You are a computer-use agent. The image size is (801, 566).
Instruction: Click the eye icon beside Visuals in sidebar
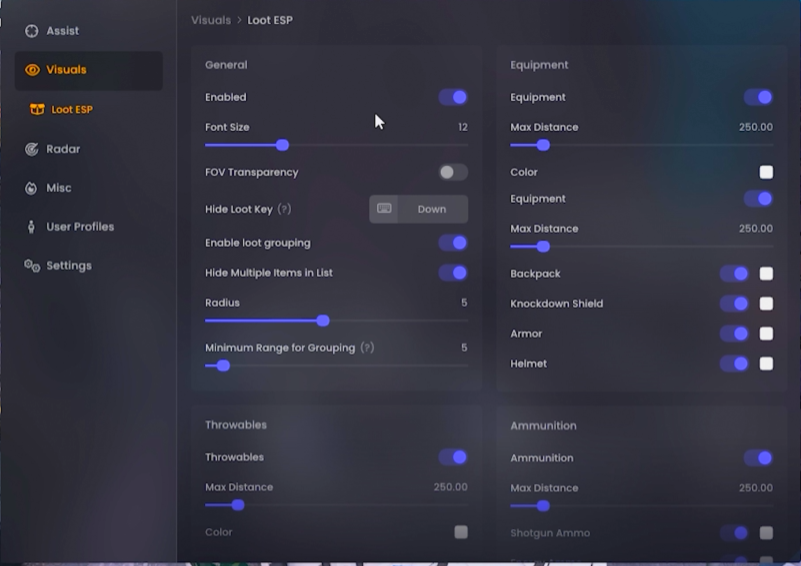(32, 70)
